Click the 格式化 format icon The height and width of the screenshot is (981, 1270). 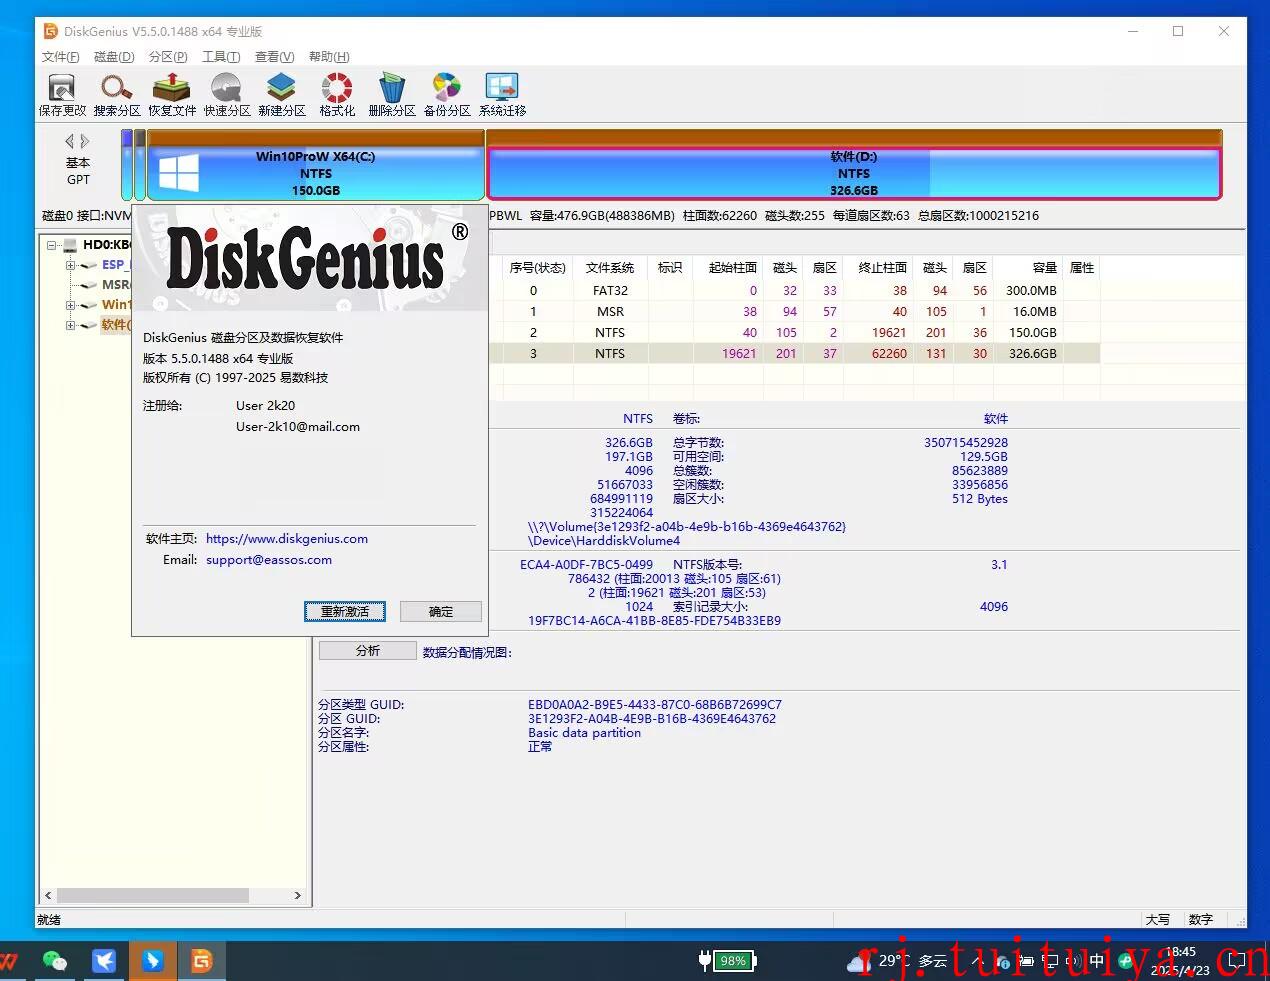[337, 95]
